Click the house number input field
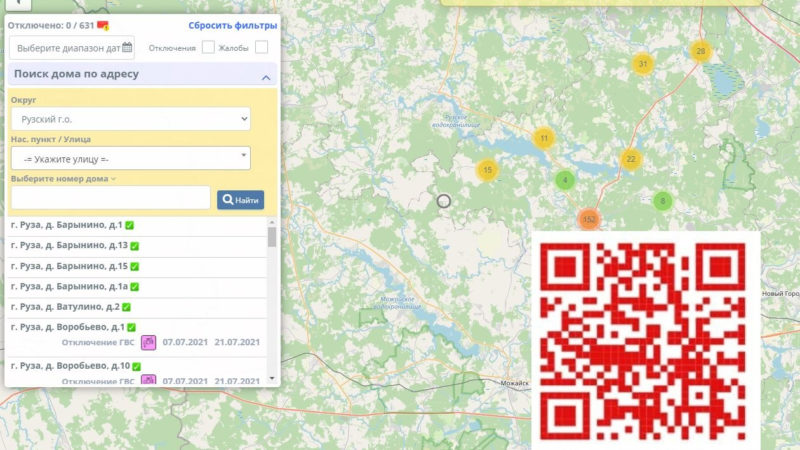800x450 pixels. coord(111,198)
